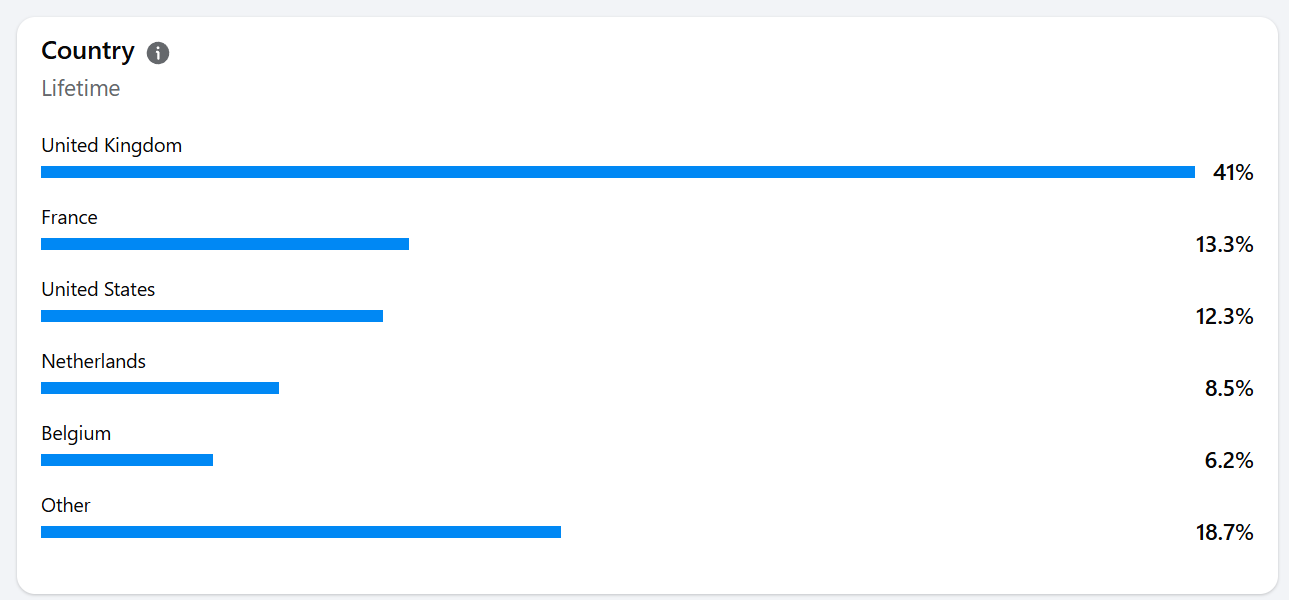Click the info icon beside Country
1289x600 pixels.
(x=158, y=53)
